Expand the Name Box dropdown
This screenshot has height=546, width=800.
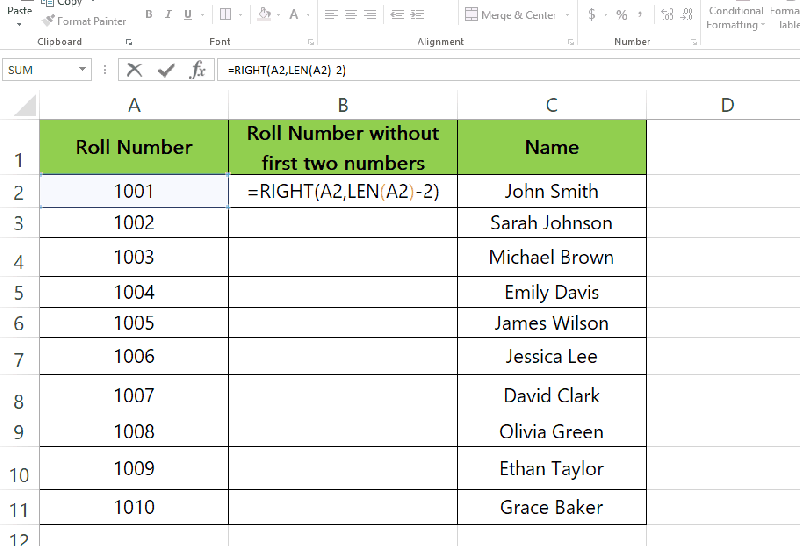click(x=82, y=69)
